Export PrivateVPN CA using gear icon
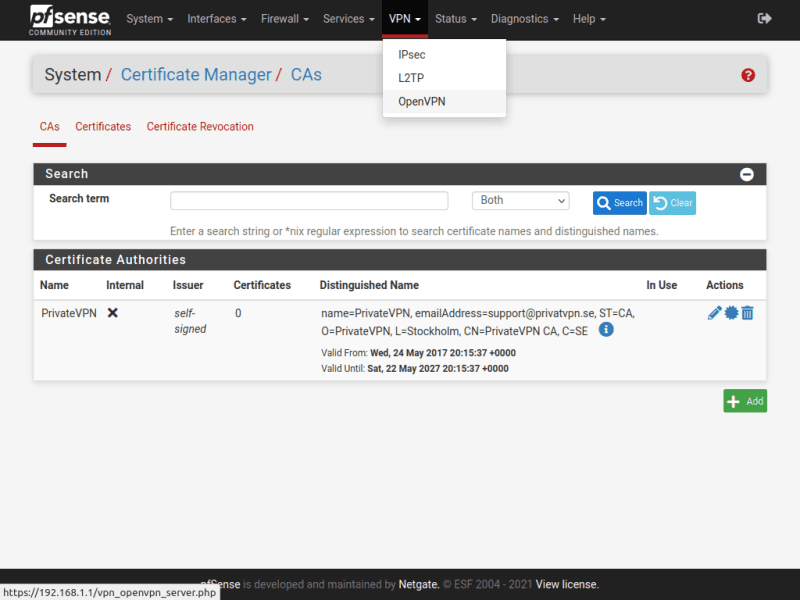Screen dimensions: 800x600 pos(731,313)
